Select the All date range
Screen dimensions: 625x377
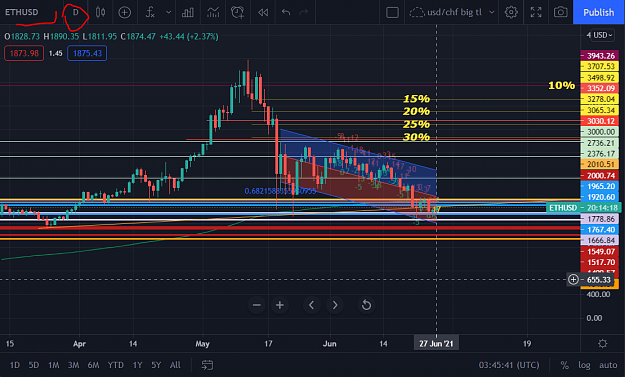tap(175, 365)
